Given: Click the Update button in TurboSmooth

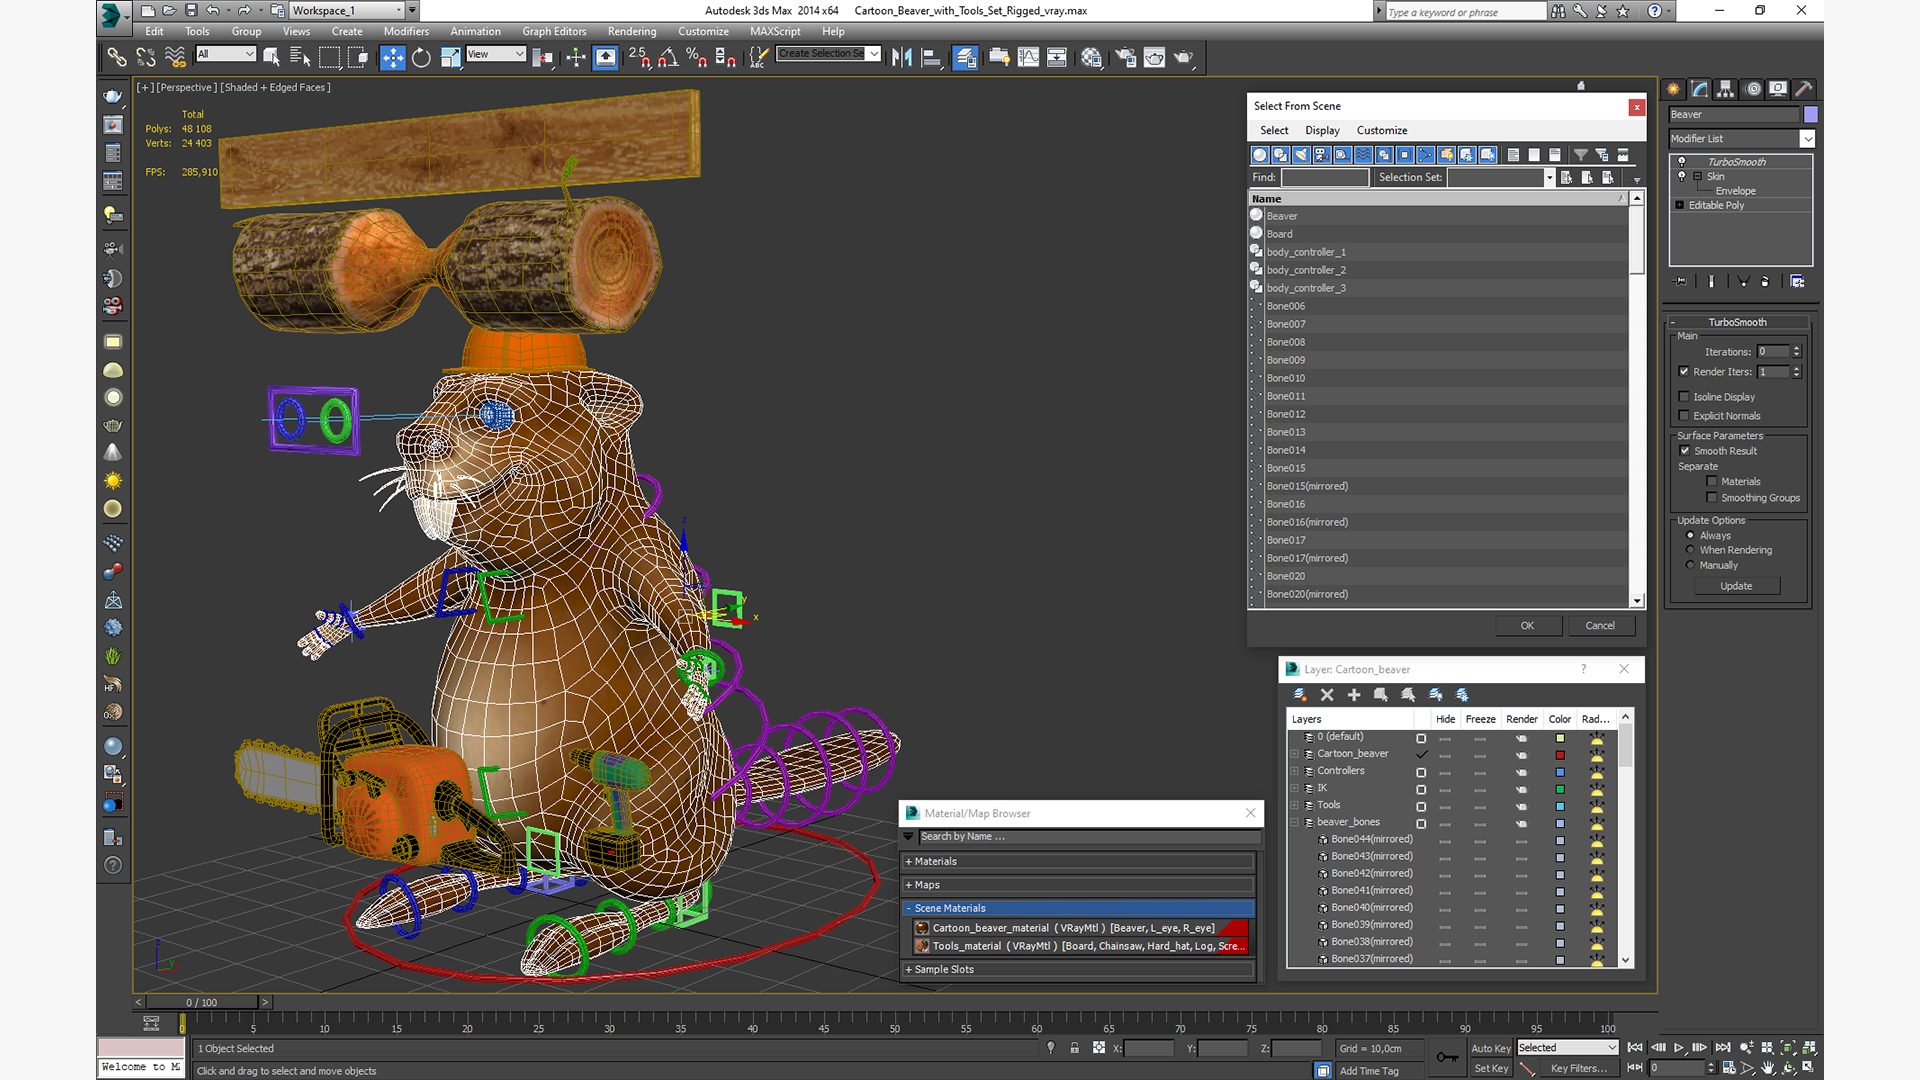Looking at the screenshot, I should tap(1736, 586).
